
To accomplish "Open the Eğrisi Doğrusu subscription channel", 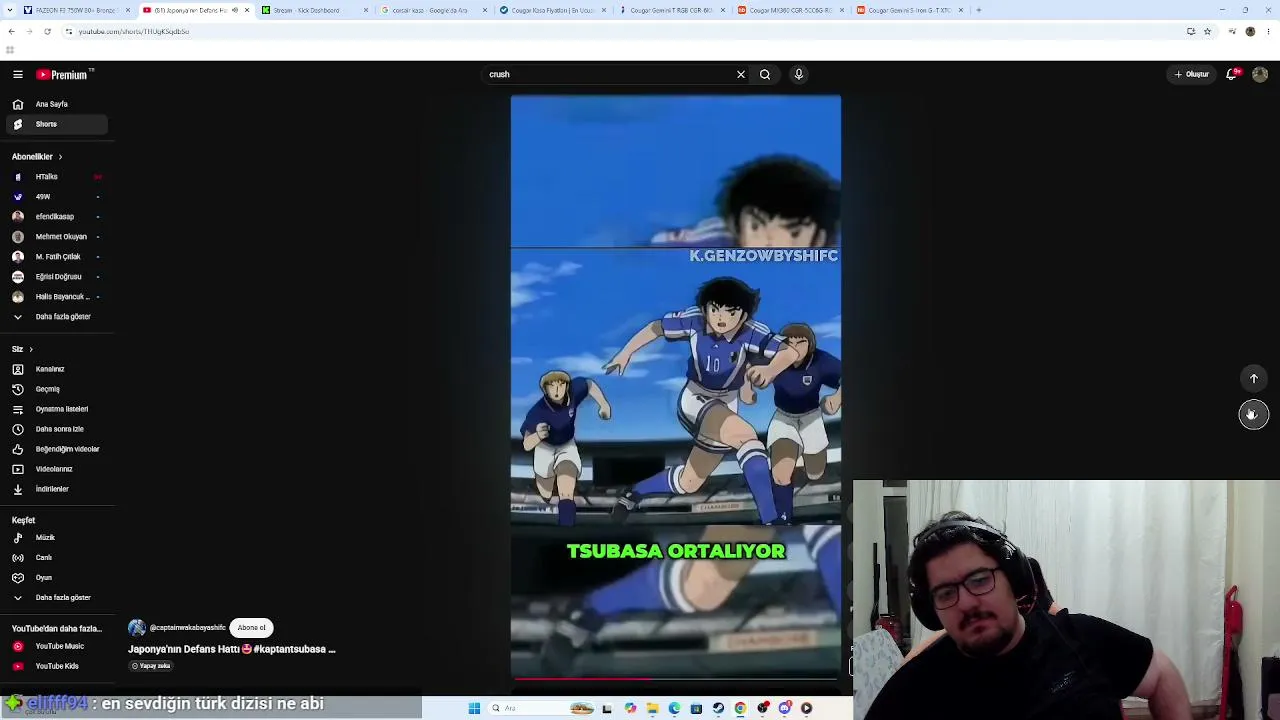I will pyautogui.click(x=57, y=277).
